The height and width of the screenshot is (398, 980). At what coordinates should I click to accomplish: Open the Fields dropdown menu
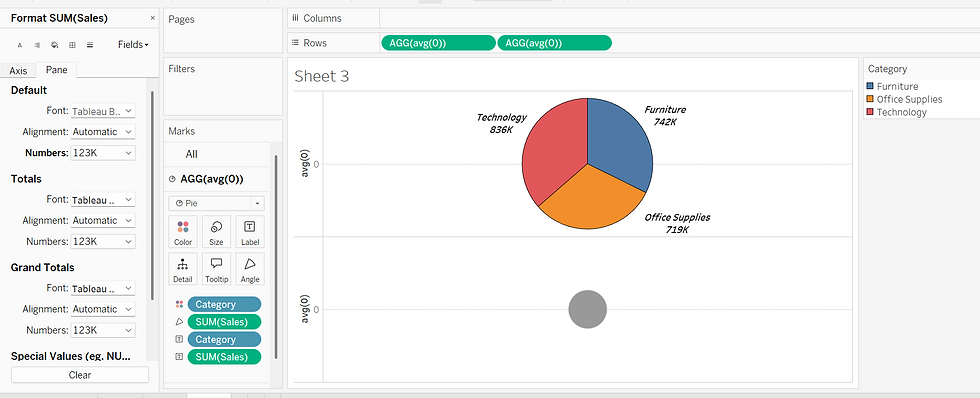(x=133, y=45)
